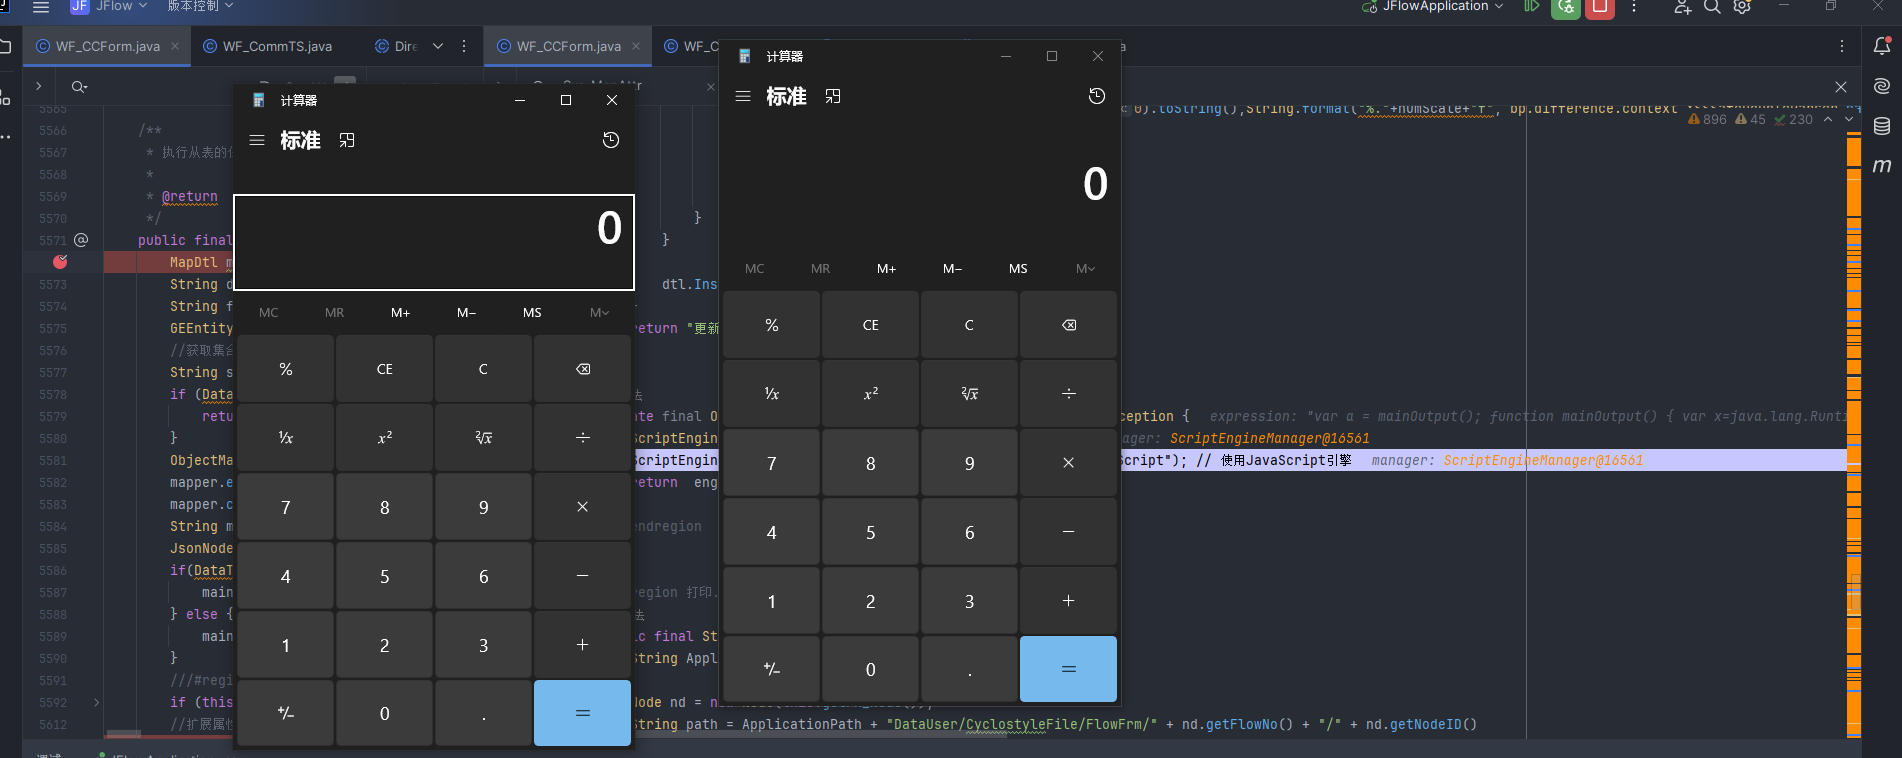
Task: Click the resume program icon next to JFlowApplication
Action: click(x=1531, y=6)
